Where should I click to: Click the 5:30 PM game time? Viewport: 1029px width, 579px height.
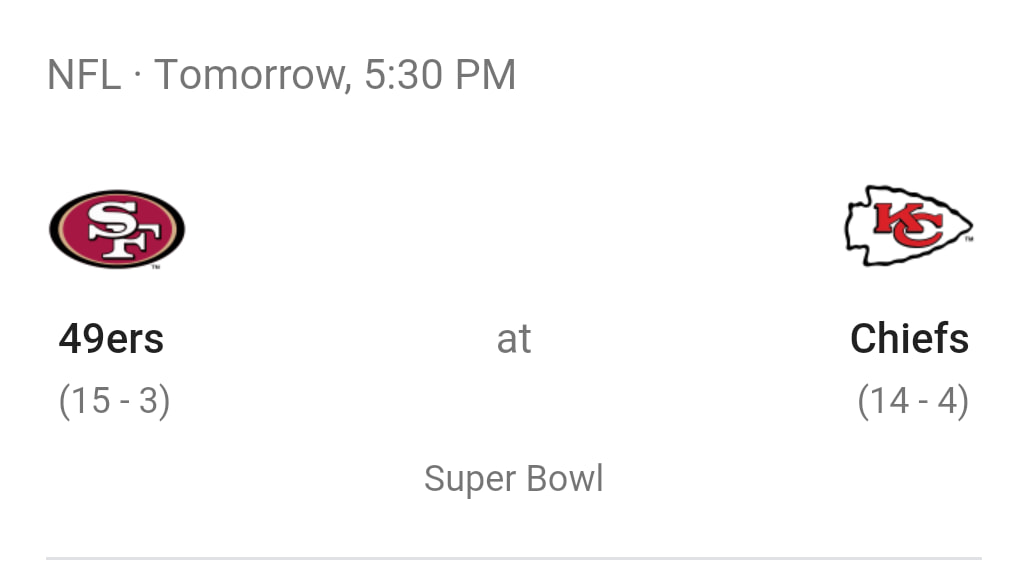pos(440,74)
